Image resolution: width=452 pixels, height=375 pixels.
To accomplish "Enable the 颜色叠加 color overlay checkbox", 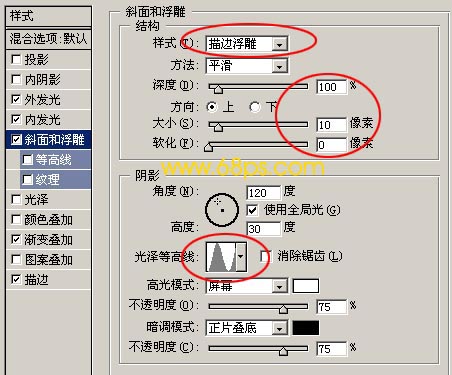I will (x=16, y=220).
